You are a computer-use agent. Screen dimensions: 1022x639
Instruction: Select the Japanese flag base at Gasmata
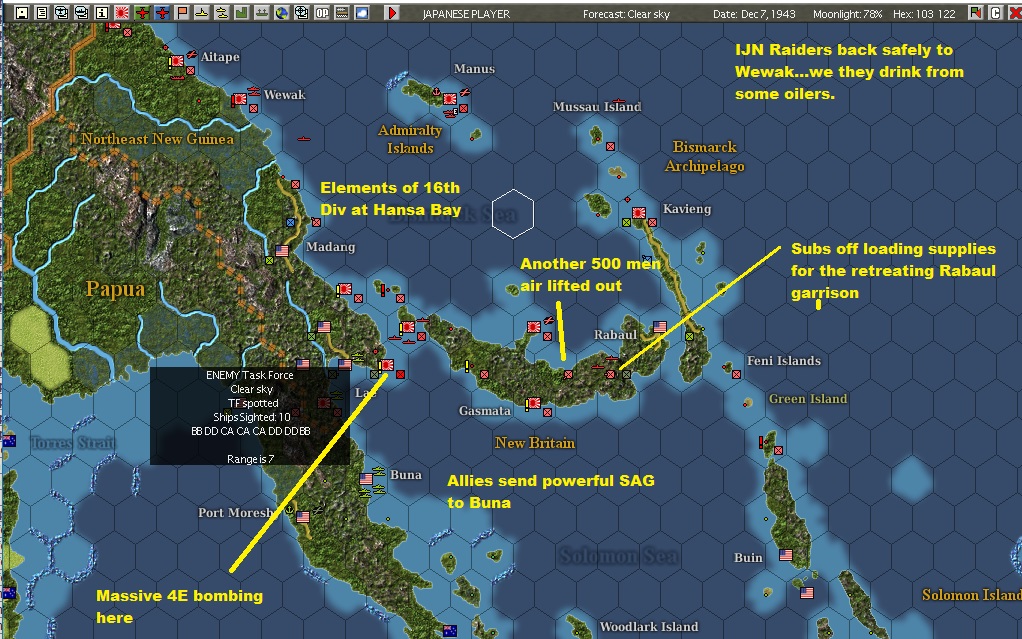(534, 403)
